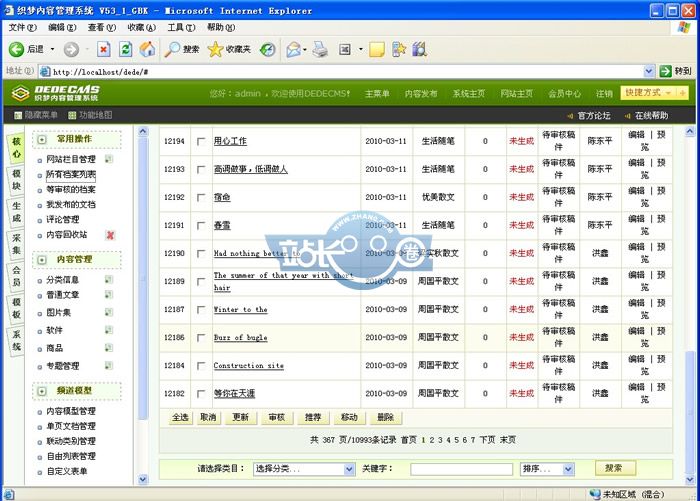The height and width of the screenshot is (501, 700).
Task: Click the add icon beside 图片集
Action: click(x=109, y=312)
